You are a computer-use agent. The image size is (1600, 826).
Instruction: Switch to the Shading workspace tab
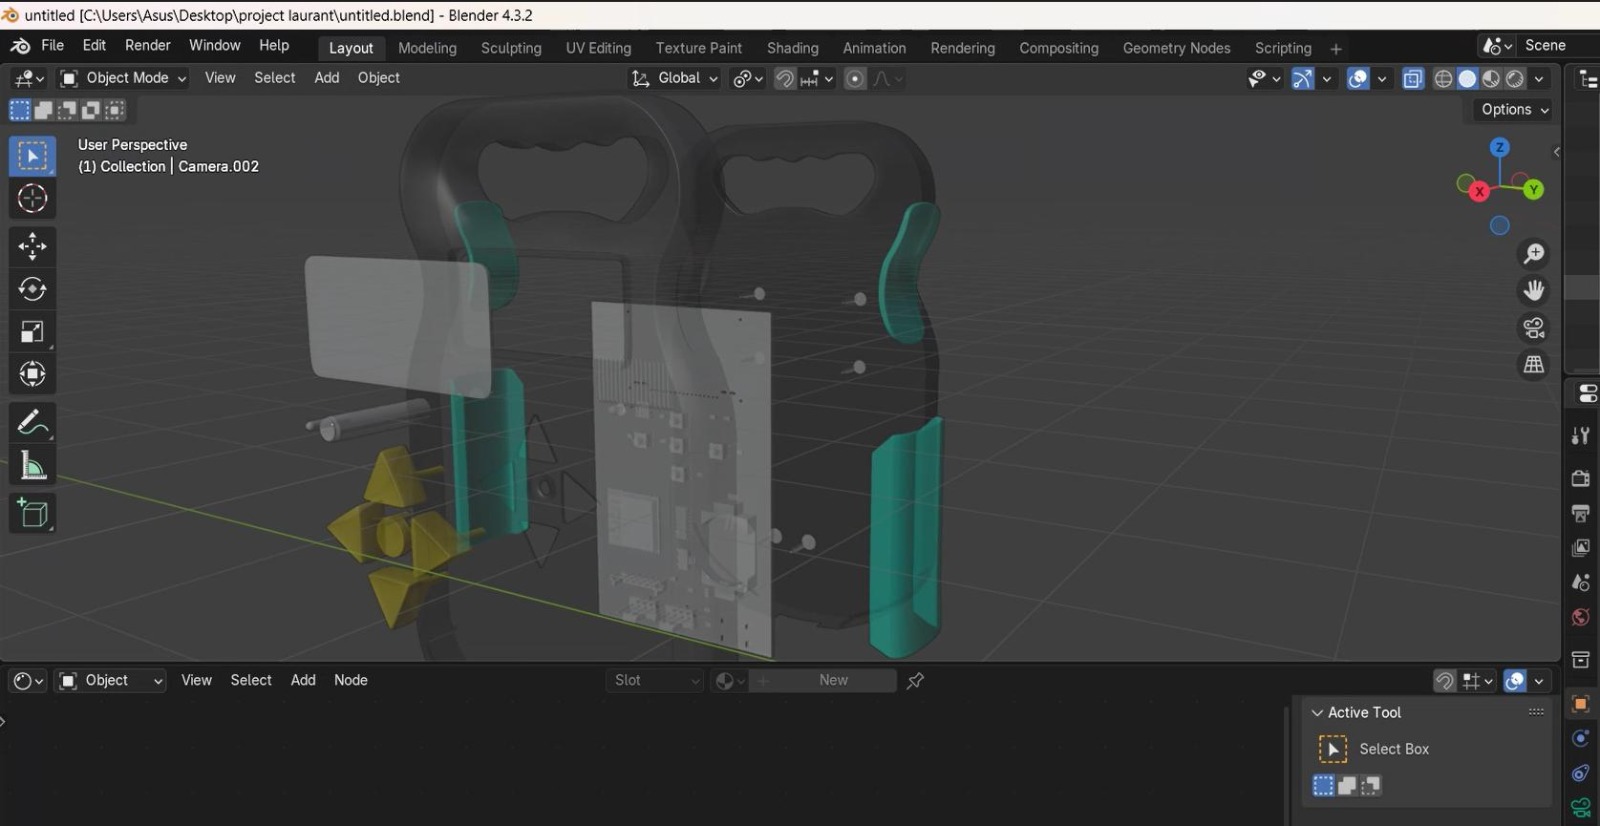point(792,48)
